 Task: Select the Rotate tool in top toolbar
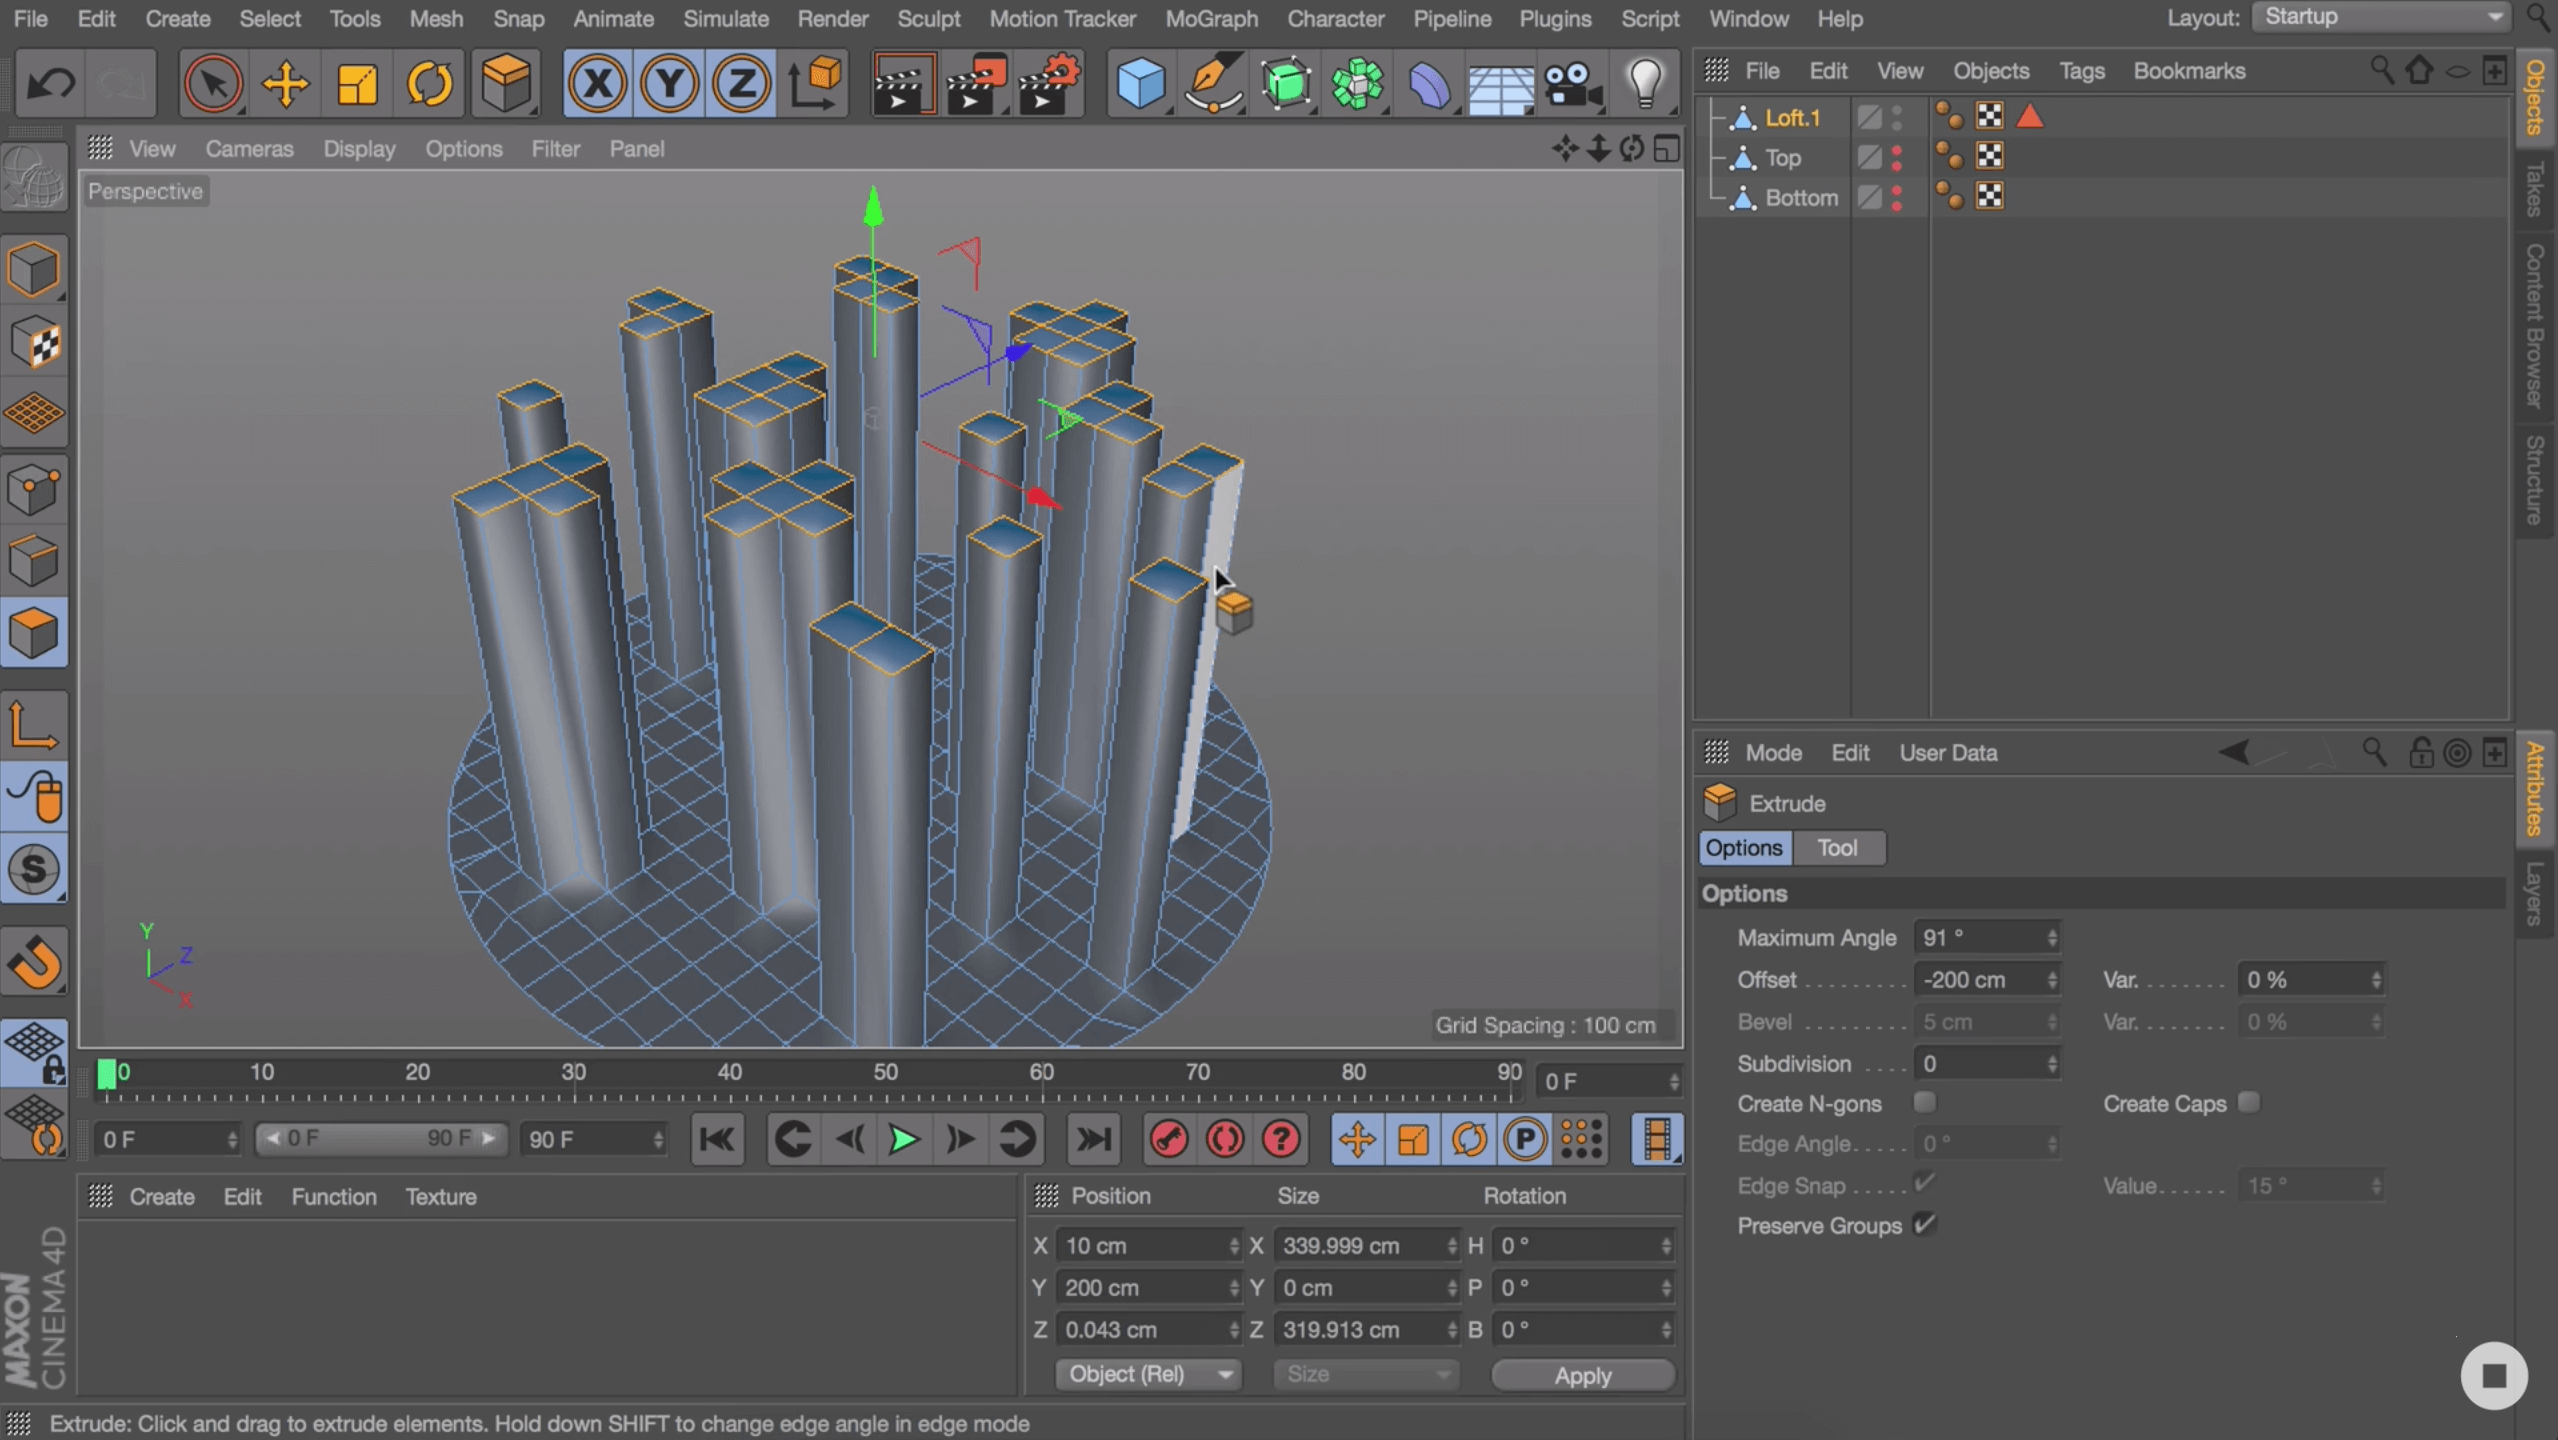click(429, 83)
